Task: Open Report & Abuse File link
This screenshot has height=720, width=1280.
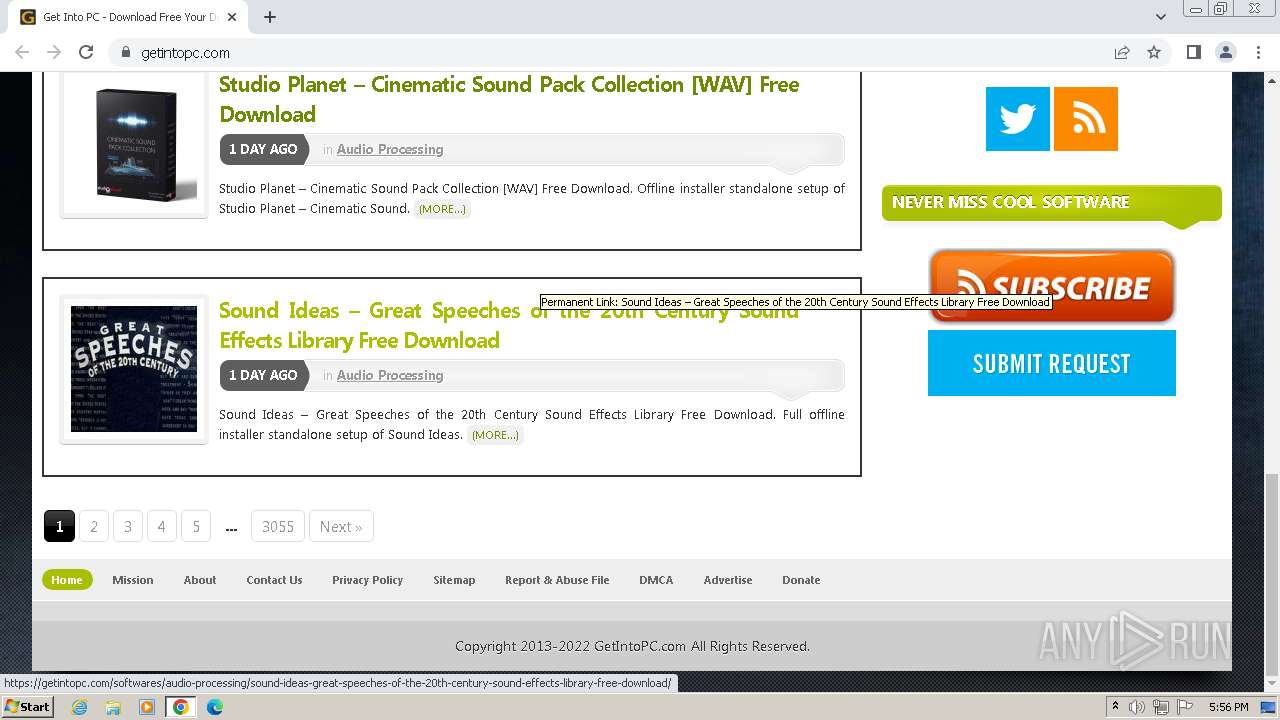Action: 557,580
